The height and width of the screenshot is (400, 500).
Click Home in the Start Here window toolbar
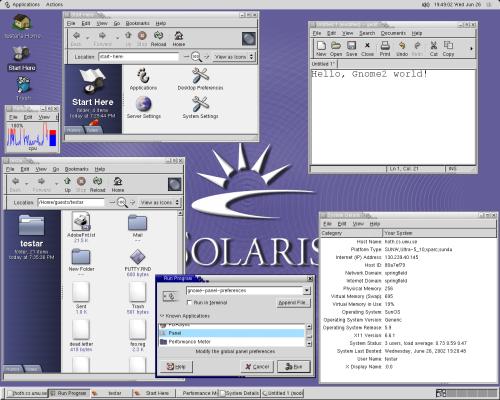(x=179, y=39)
